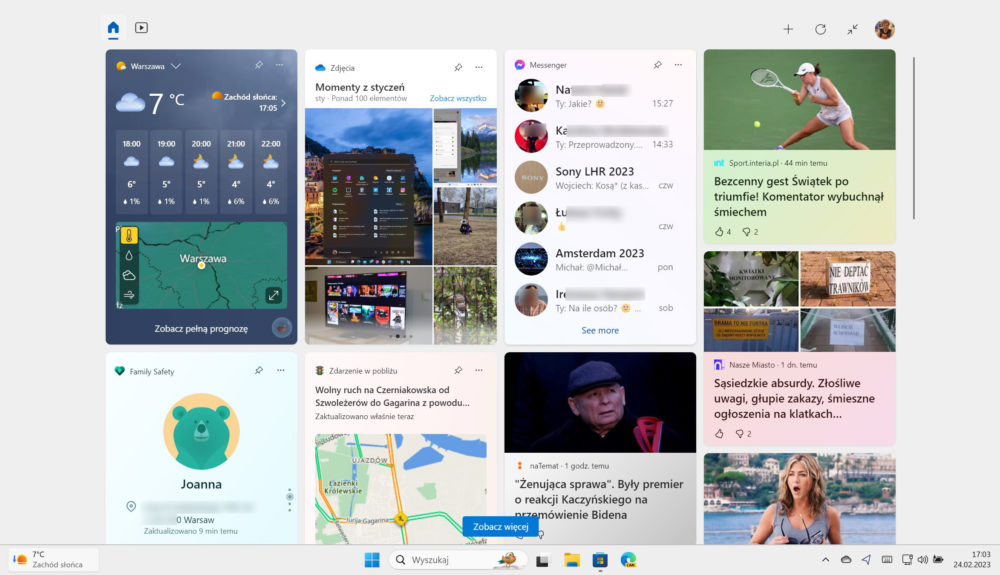Screen dimensions: 1000x575
Task: Click the widgets board vertical scrollbar
Action: 914,138
